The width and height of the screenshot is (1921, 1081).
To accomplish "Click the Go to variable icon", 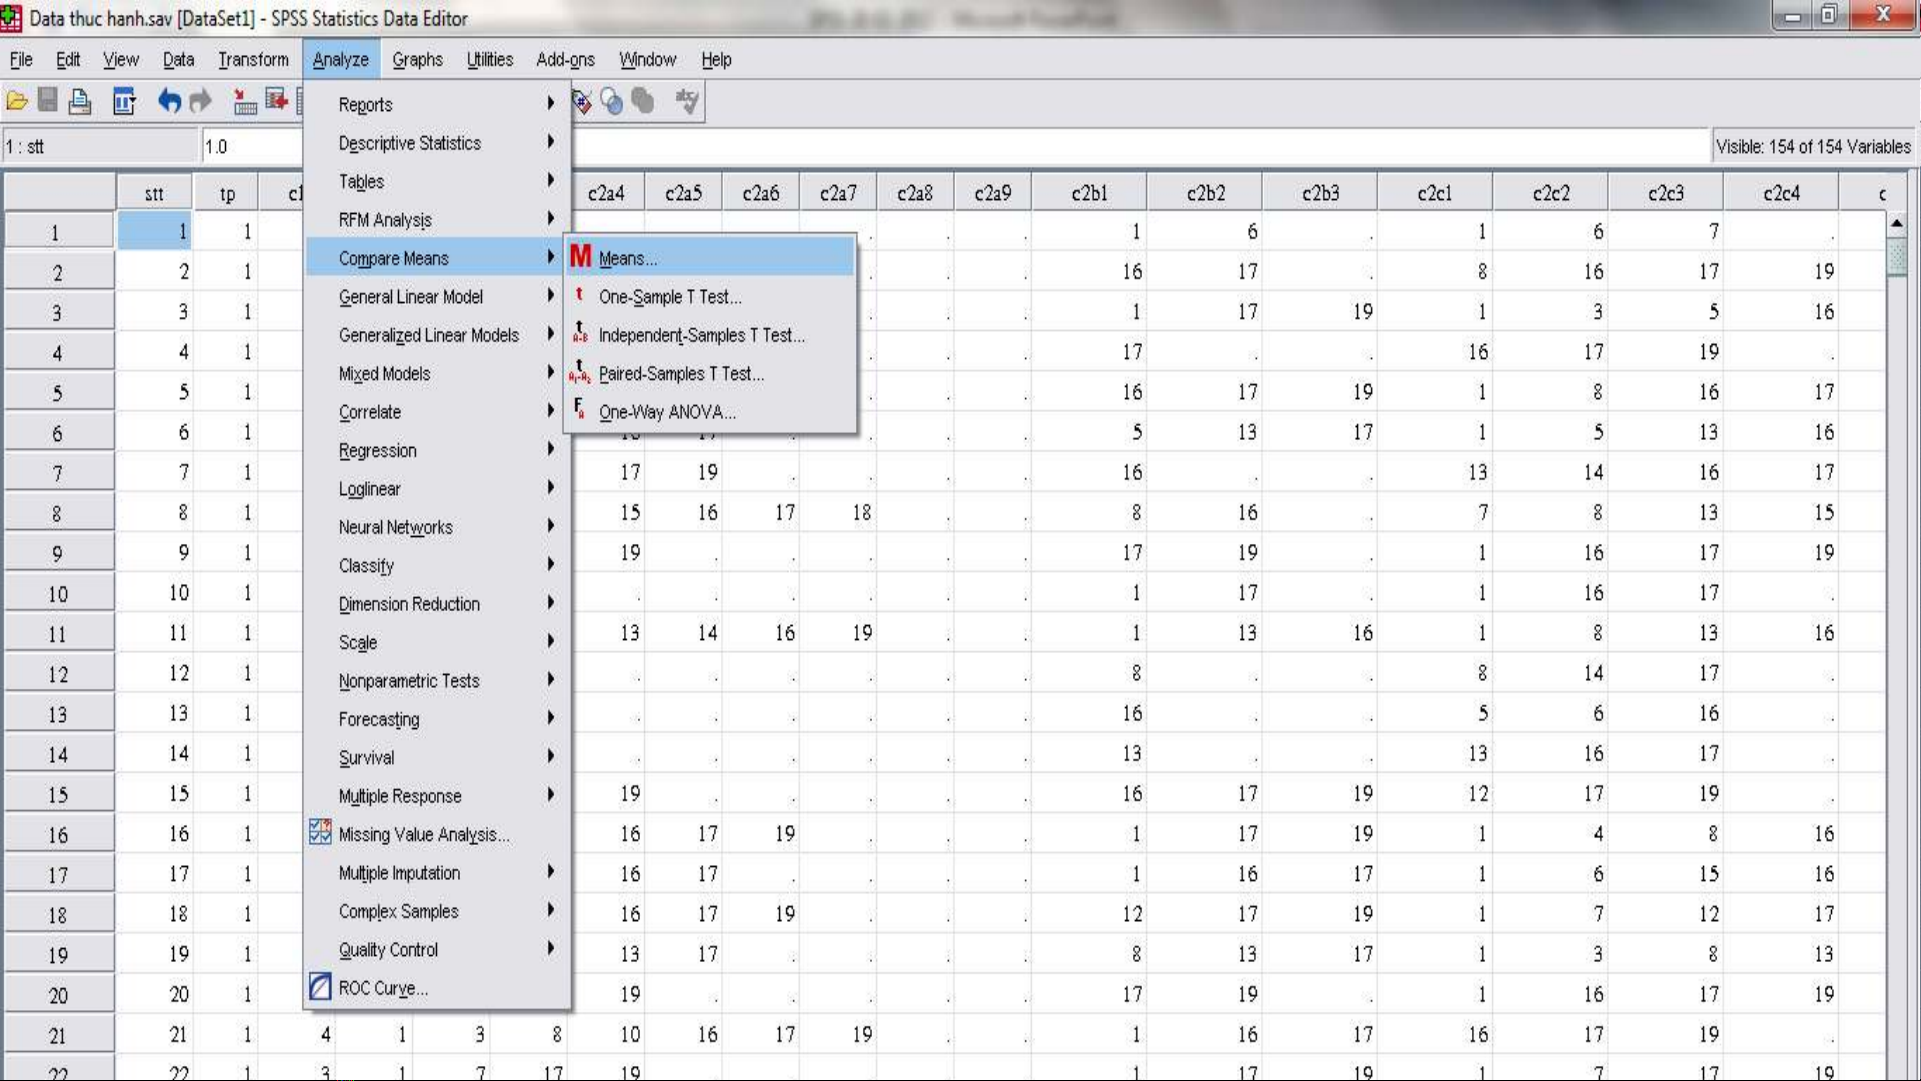I will pyautogui.click(x=276, y=101).
